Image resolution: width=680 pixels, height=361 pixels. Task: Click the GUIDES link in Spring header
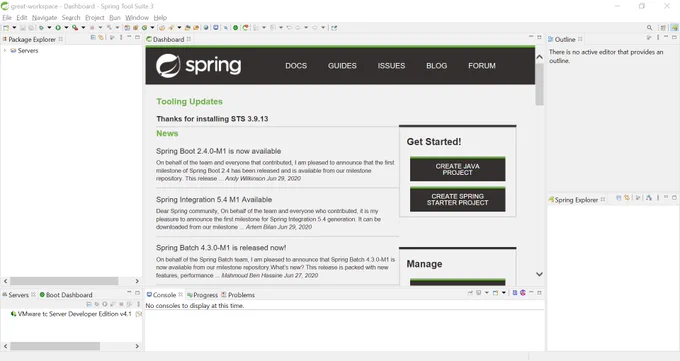tap(342, 66)
